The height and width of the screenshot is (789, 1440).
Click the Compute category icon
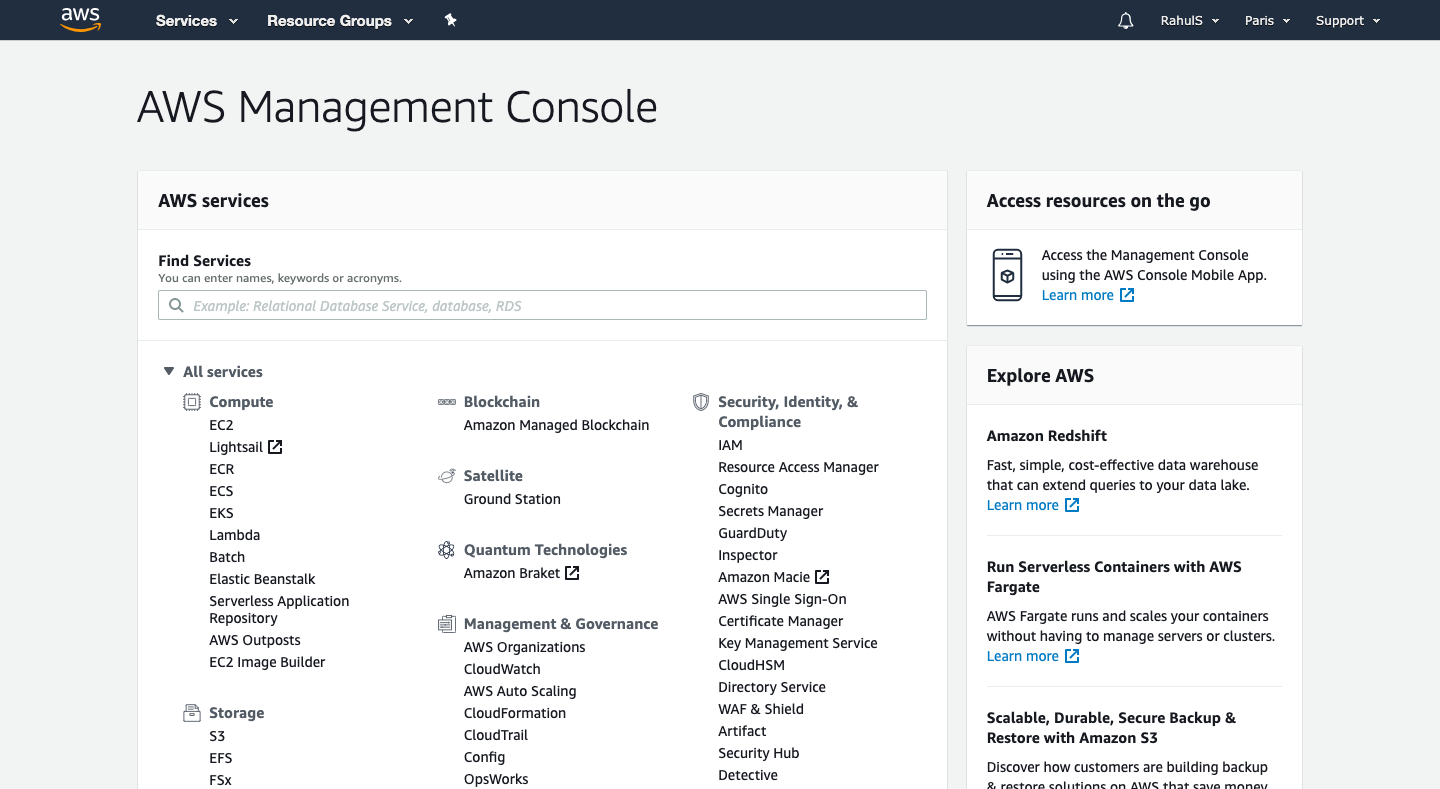click(x=191, y=401)
